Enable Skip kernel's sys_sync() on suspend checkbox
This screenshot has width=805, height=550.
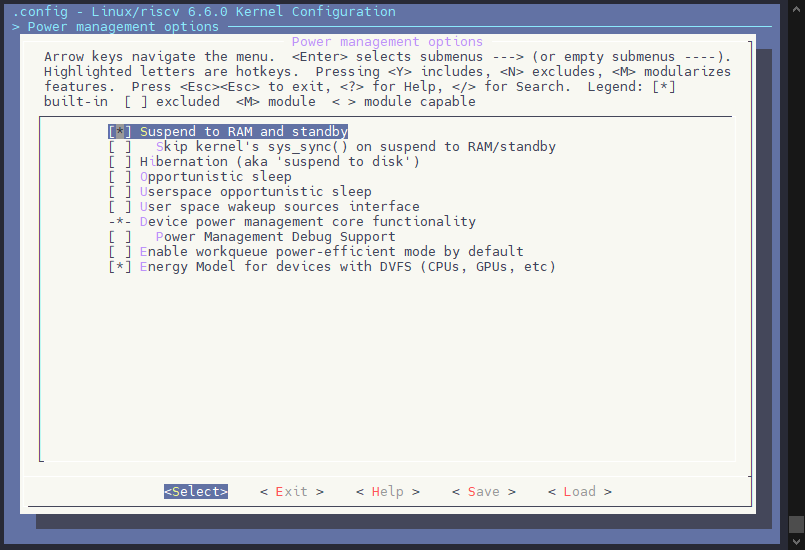tap(120, 147)
